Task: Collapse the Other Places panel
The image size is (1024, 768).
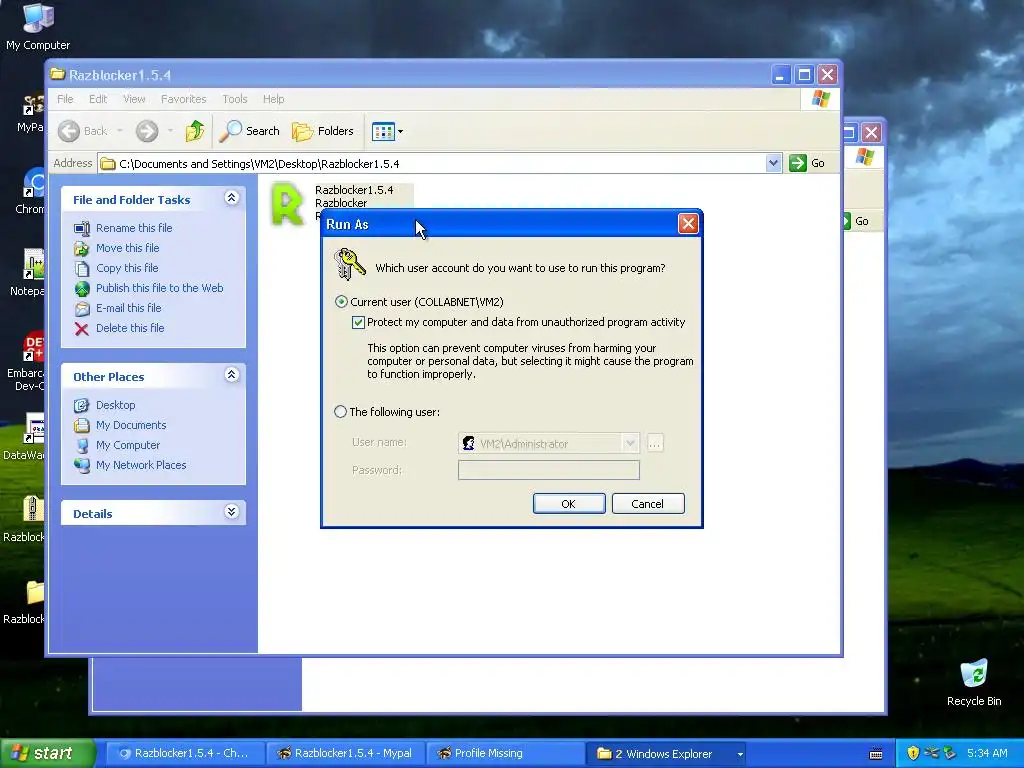Action: click(x=231, y=375)
